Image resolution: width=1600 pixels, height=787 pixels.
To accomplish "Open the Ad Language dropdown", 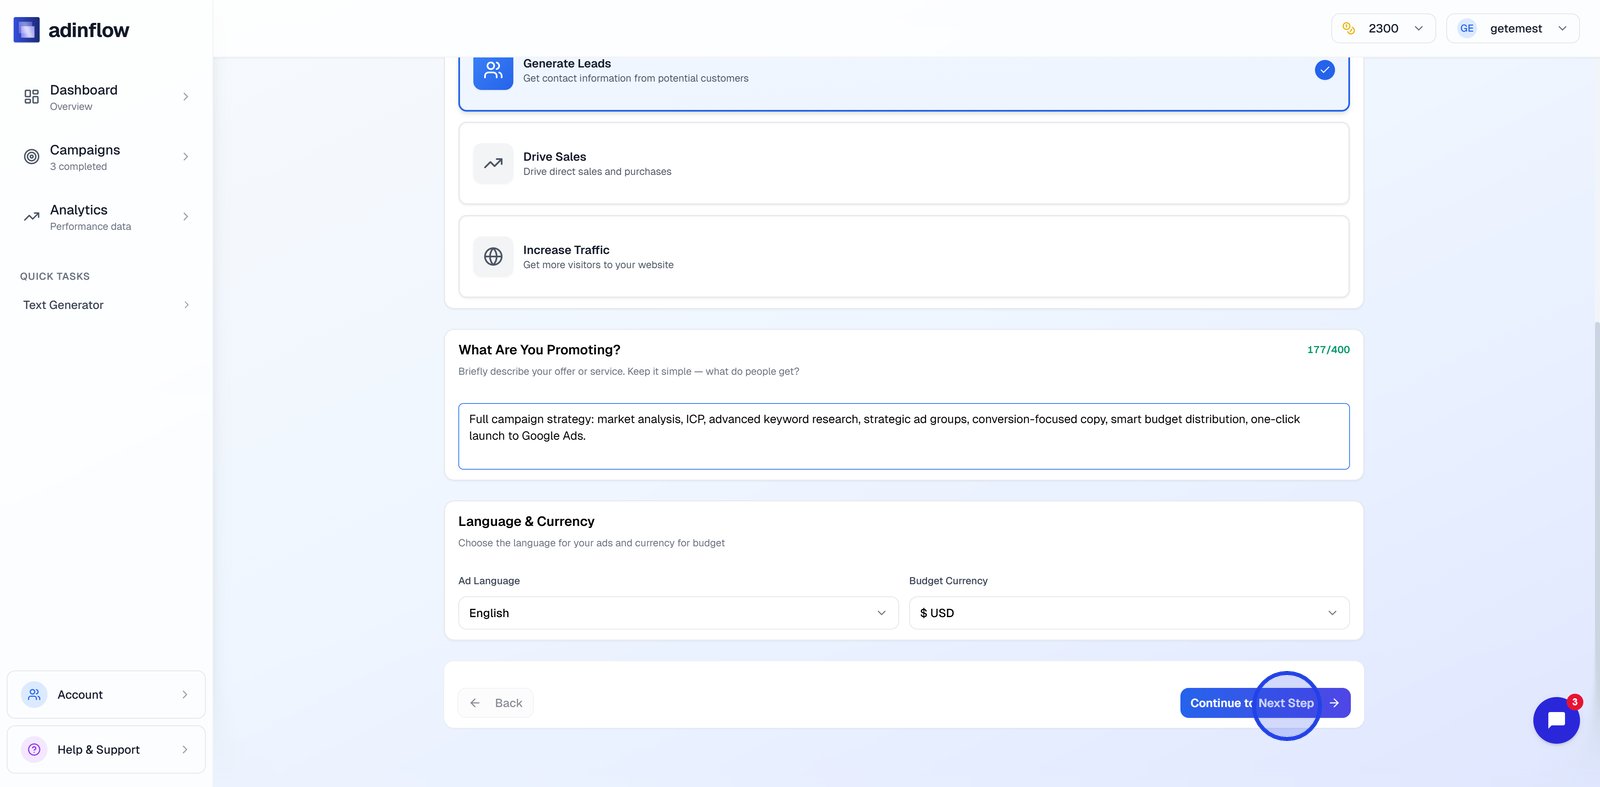I will [x=677, y=613].
